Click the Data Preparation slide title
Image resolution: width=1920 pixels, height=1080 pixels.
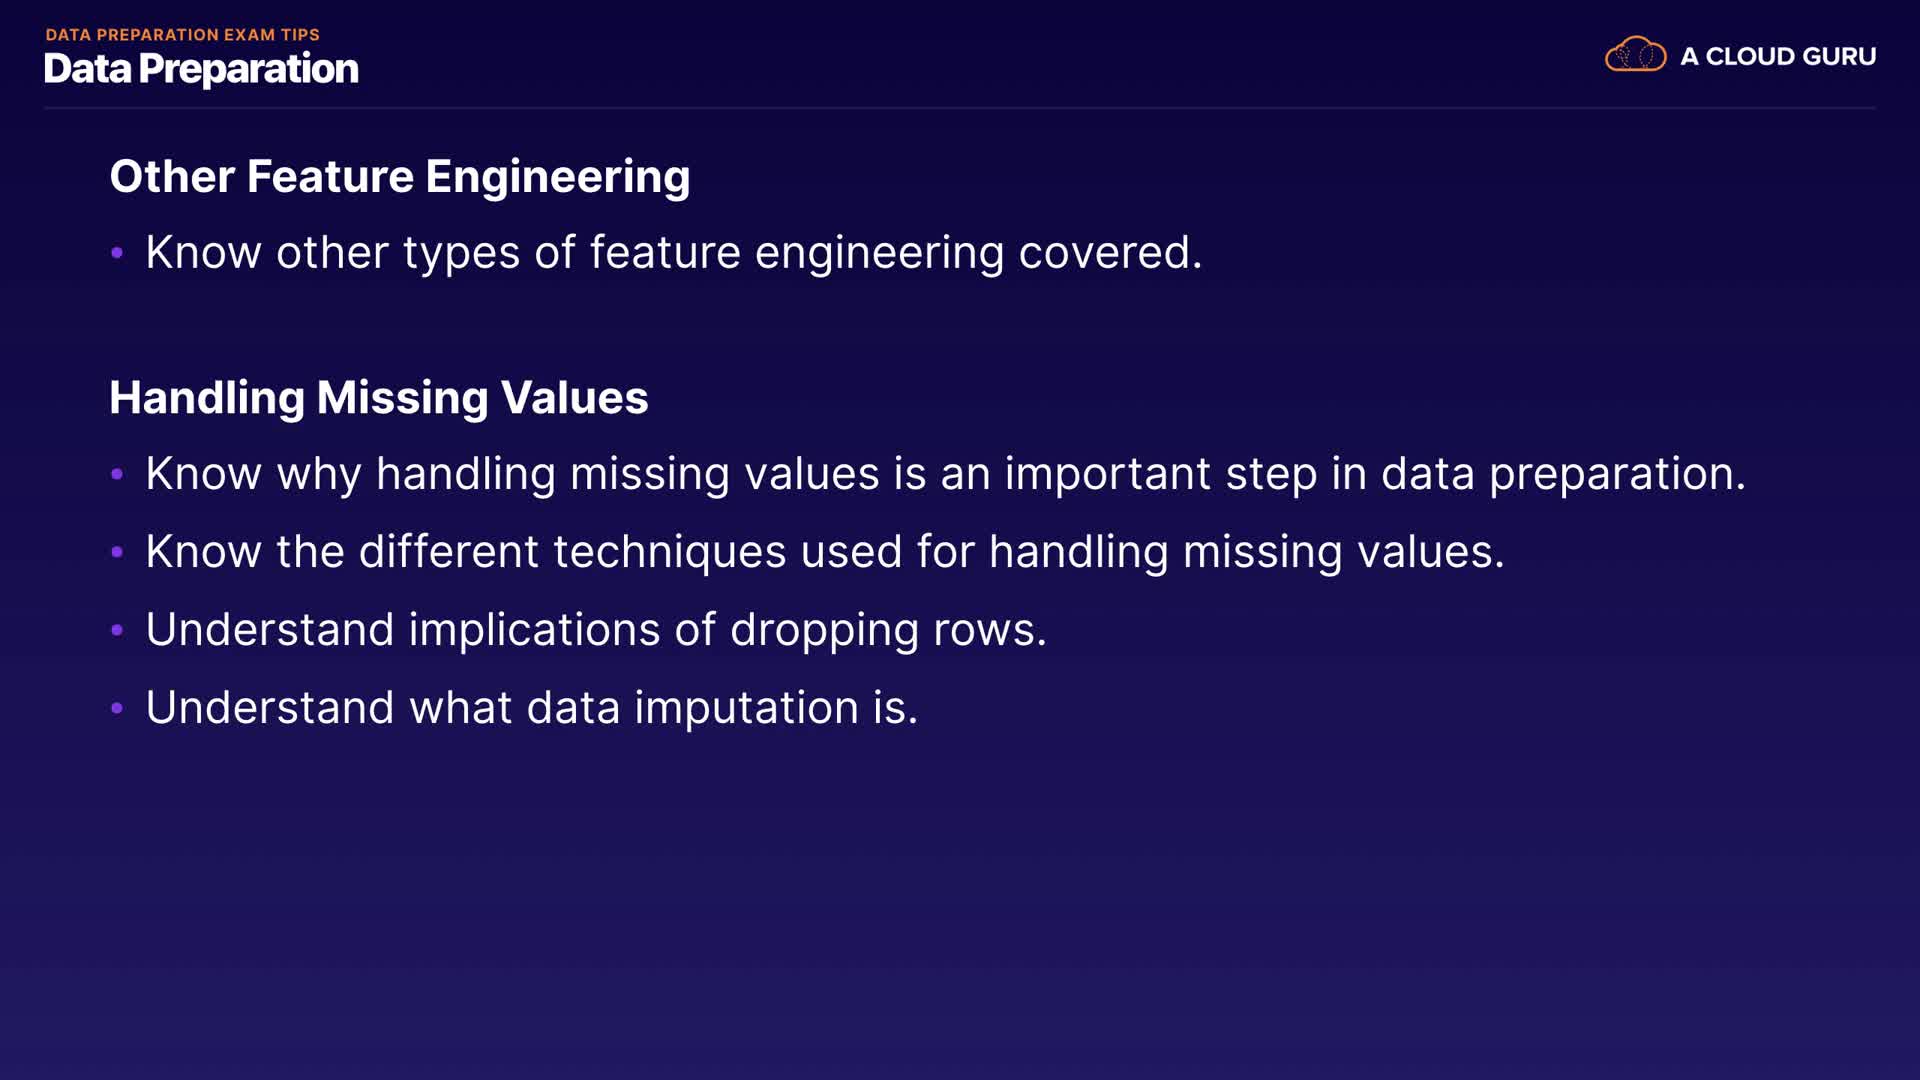point(201,69)
